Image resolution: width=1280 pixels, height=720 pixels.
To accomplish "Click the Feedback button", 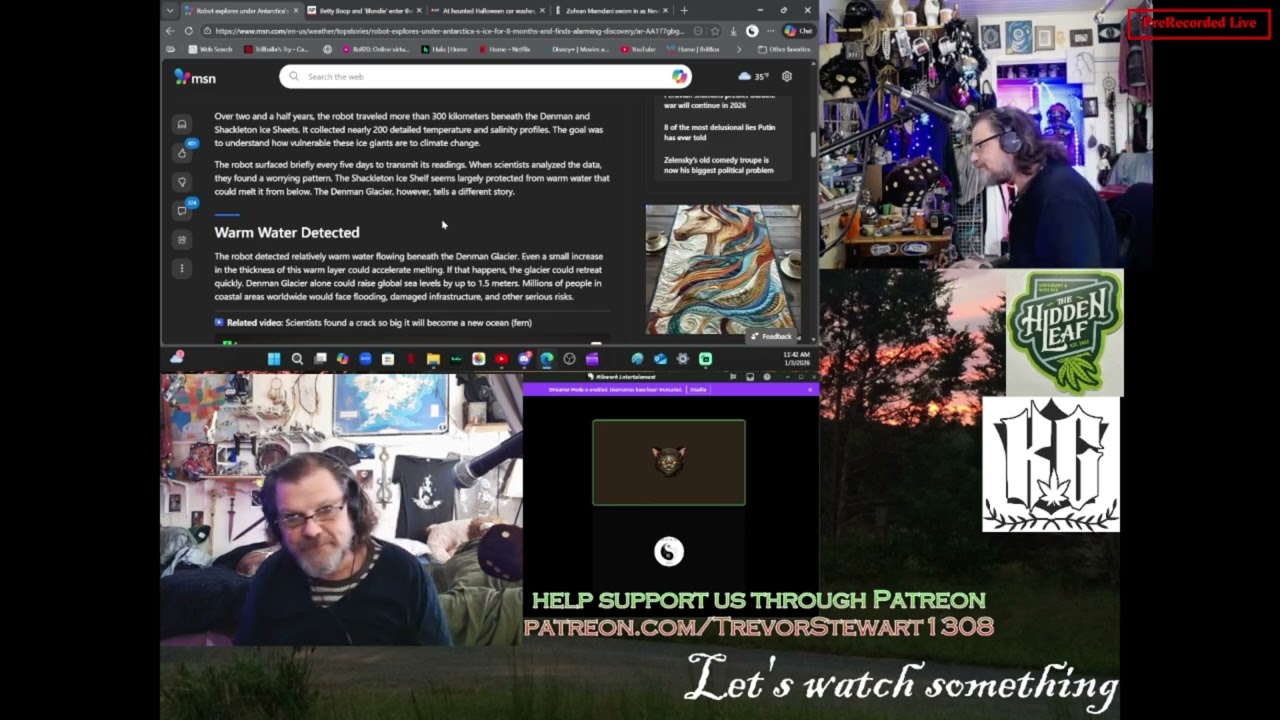I will pyautogui.click(x=772, y=337).
